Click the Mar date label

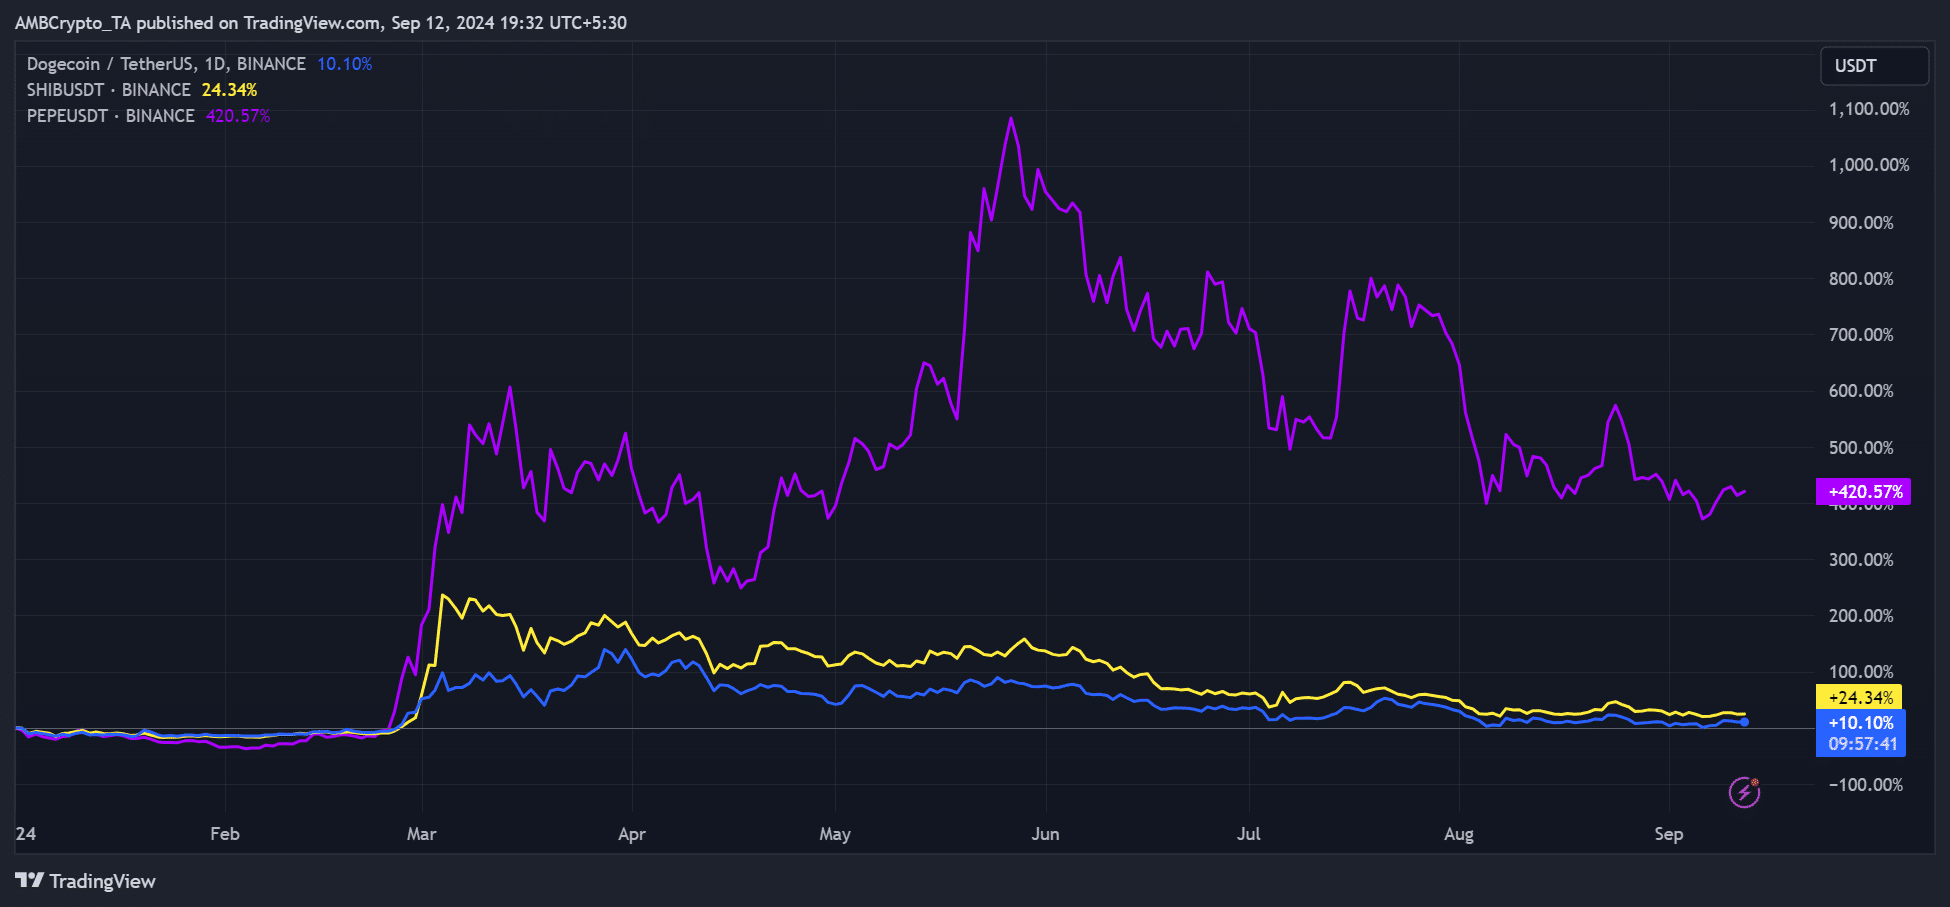[x=422, y=833]
